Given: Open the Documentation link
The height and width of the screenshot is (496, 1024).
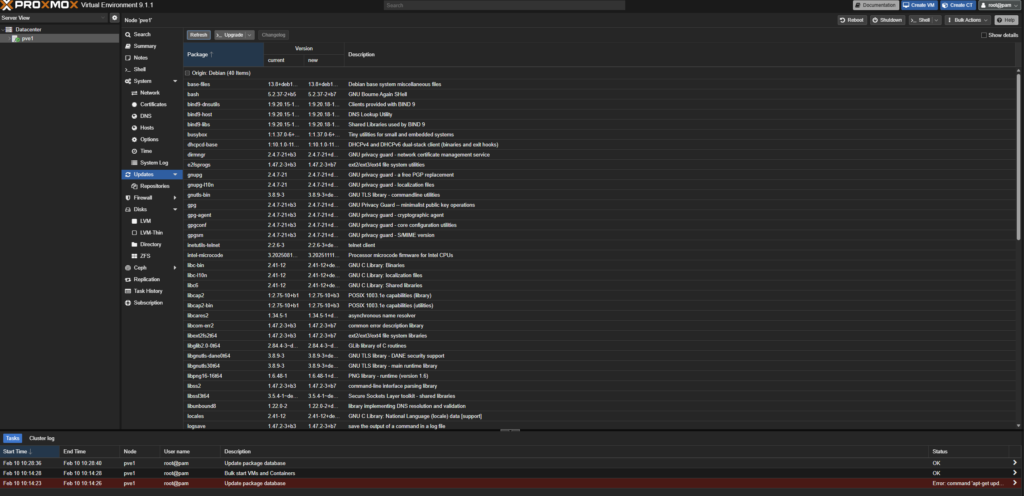Looking at the screenshot, I should pos(876,5).
